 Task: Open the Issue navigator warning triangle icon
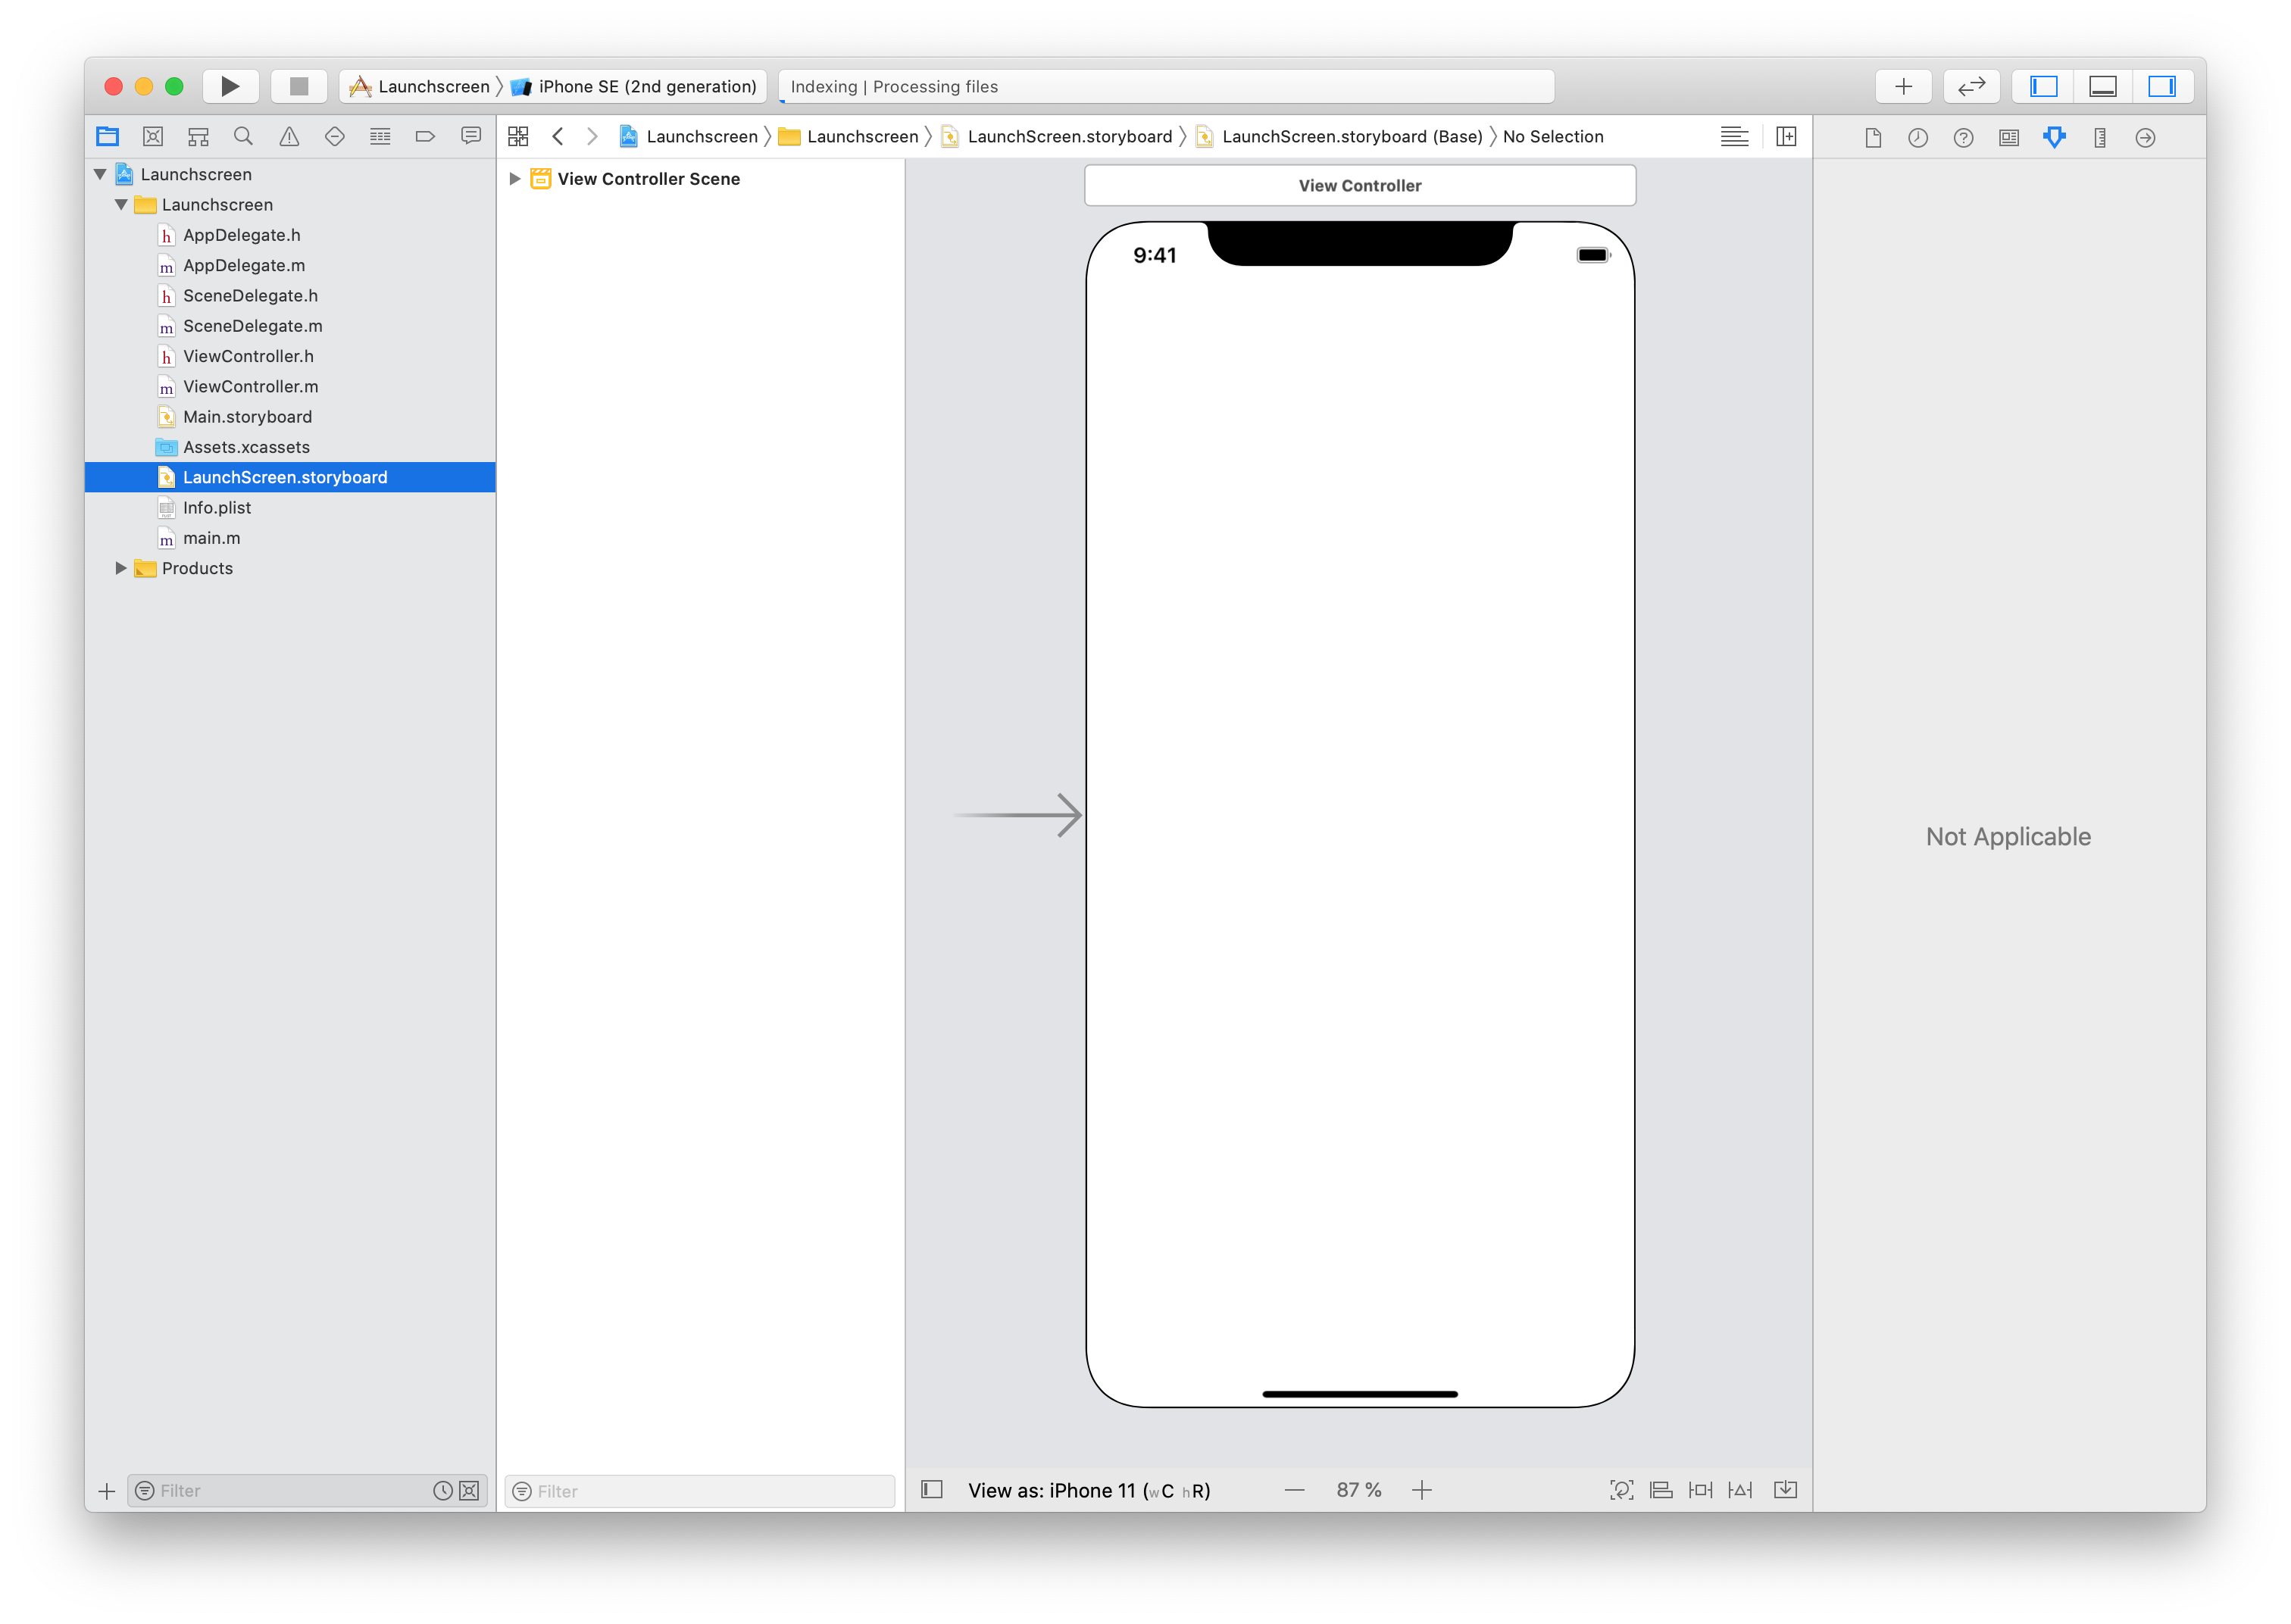coord(290,136)
